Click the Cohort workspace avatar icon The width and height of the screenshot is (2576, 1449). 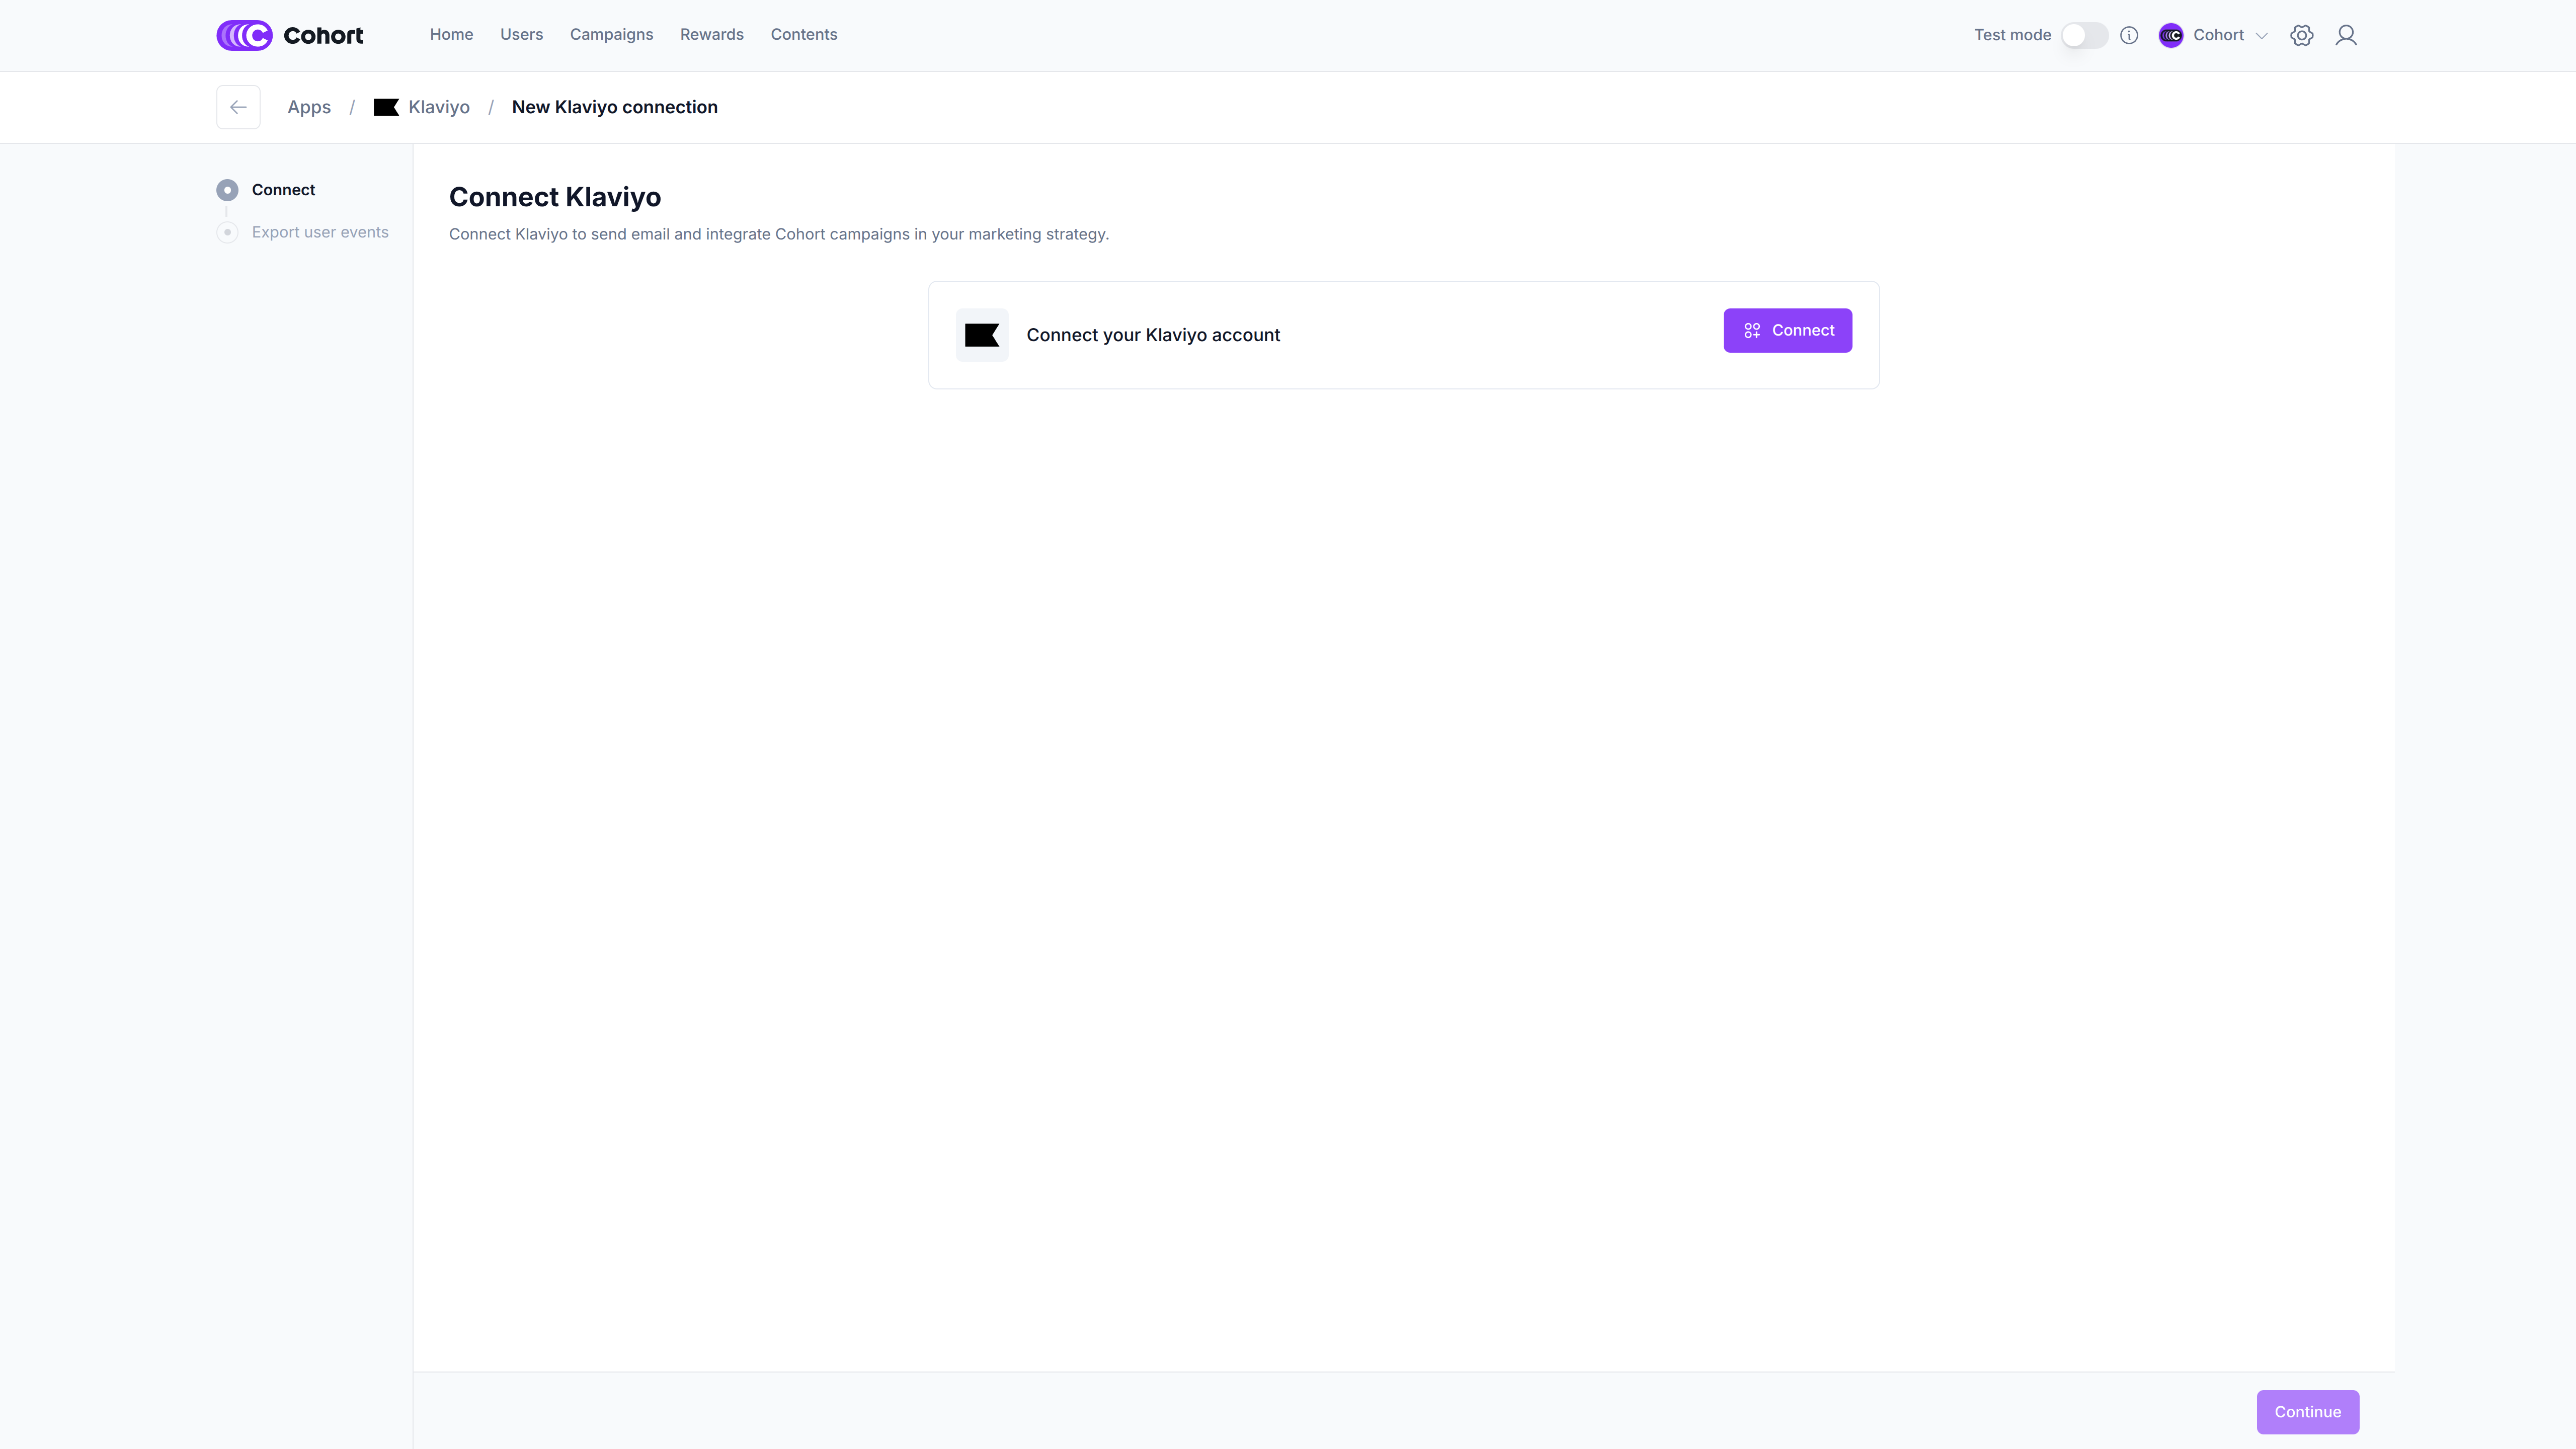coord(2170,35)
